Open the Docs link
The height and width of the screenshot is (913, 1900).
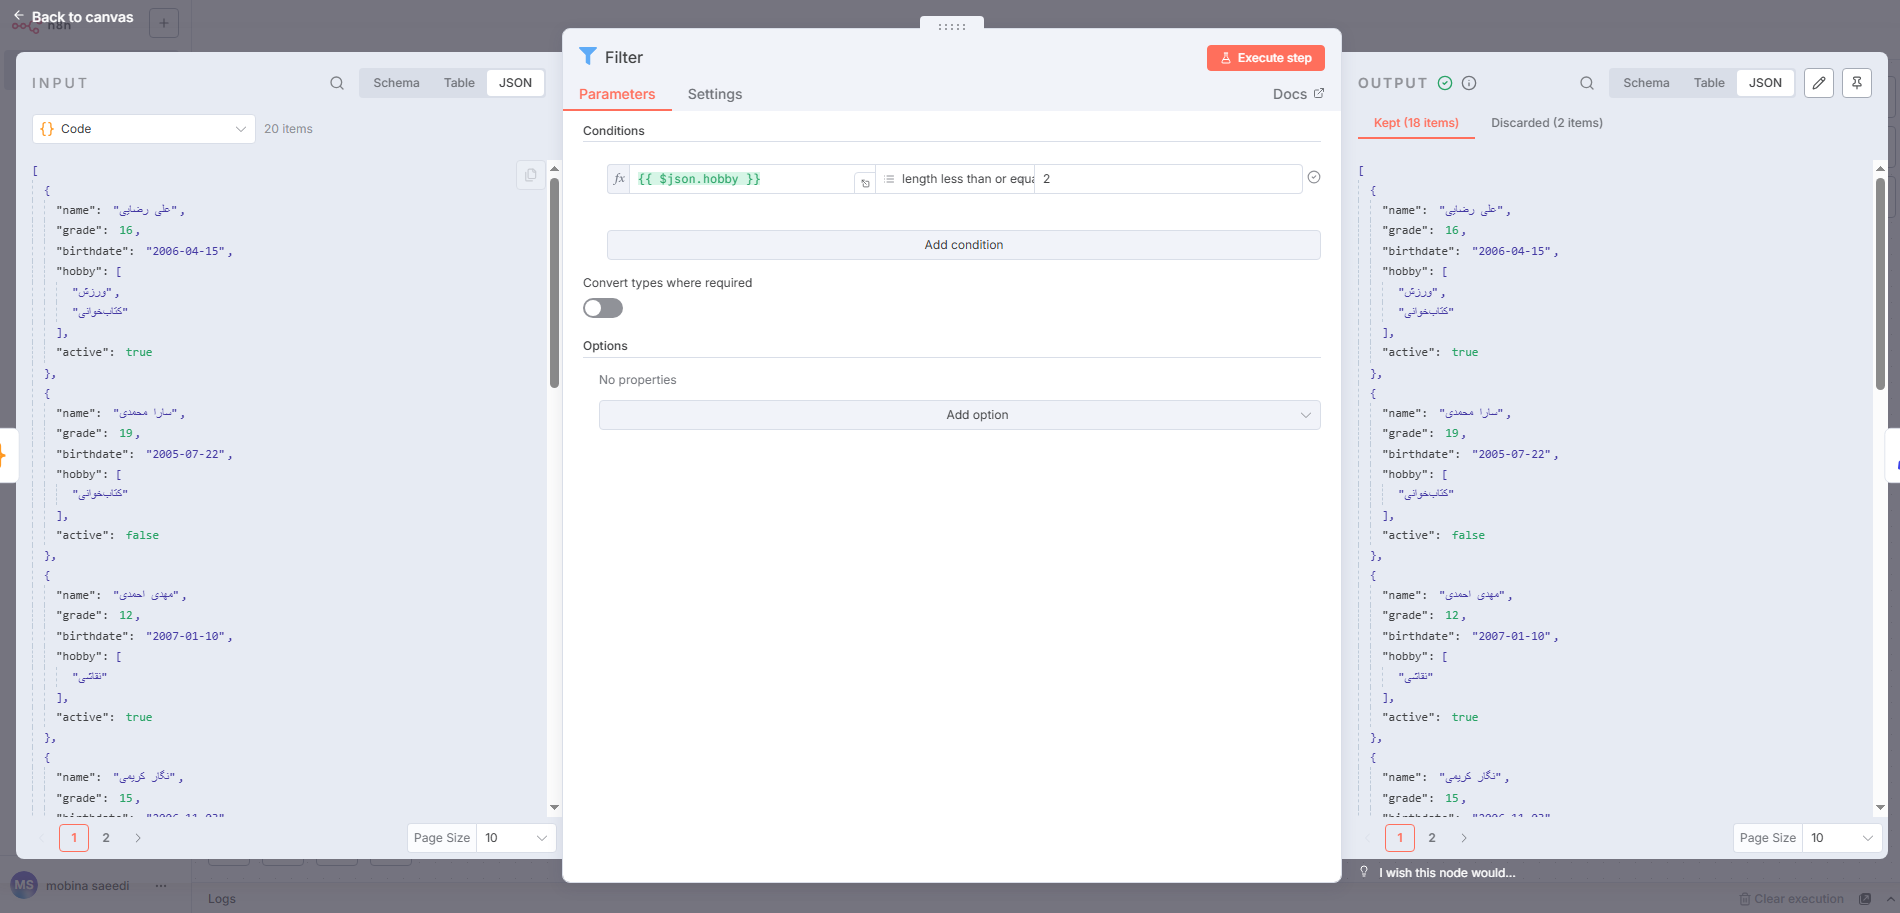pyautogui.click(x=1297, y=93)
